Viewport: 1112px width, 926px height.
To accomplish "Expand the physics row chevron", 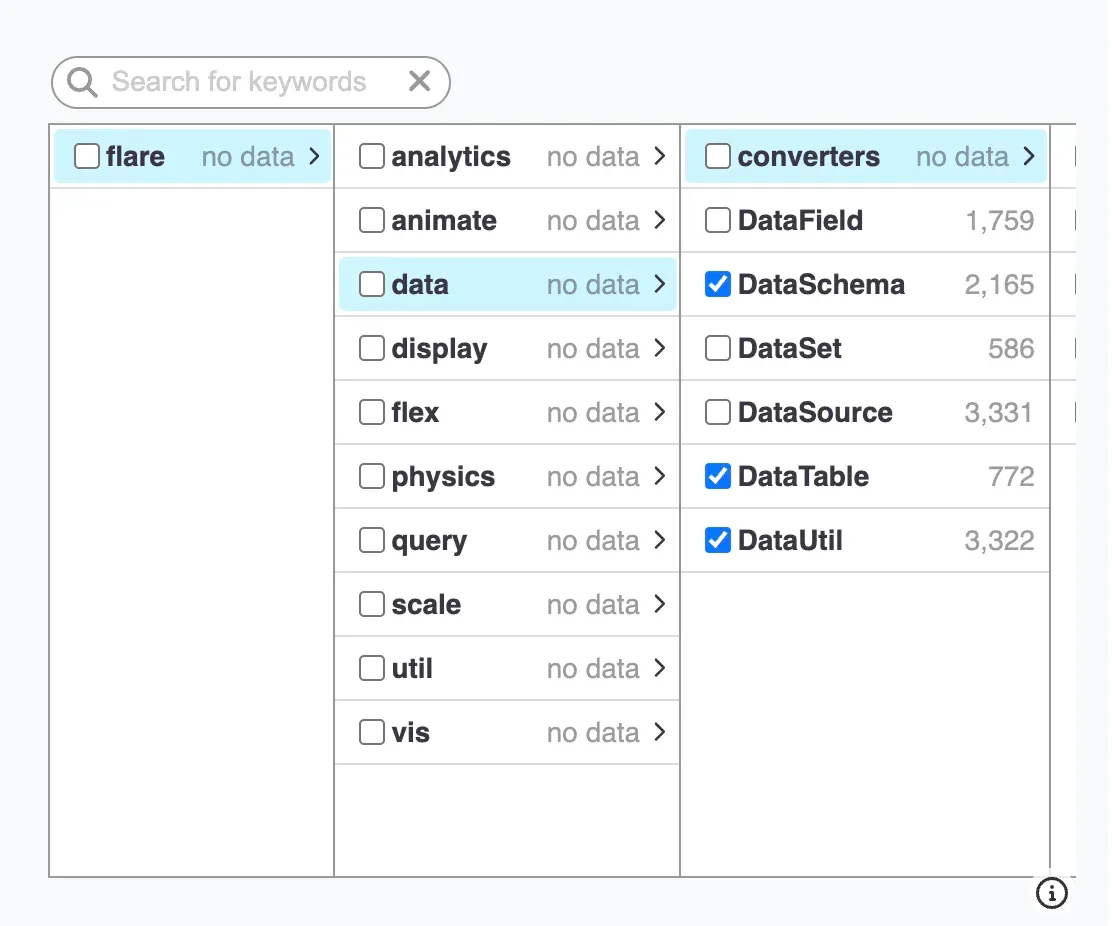I will pyautogui.click(x=660, y=476).
